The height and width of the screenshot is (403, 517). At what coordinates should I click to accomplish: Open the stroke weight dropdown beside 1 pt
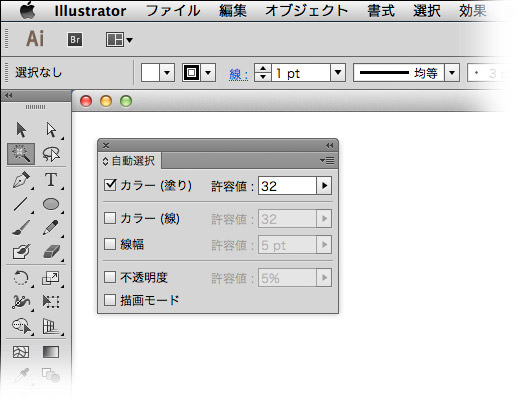tap(338, 72)
